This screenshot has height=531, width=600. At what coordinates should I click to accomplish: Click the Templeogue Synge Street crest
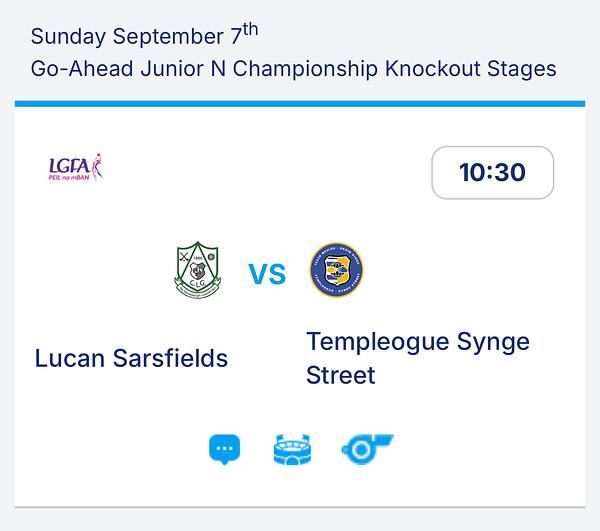click(336, 270)
